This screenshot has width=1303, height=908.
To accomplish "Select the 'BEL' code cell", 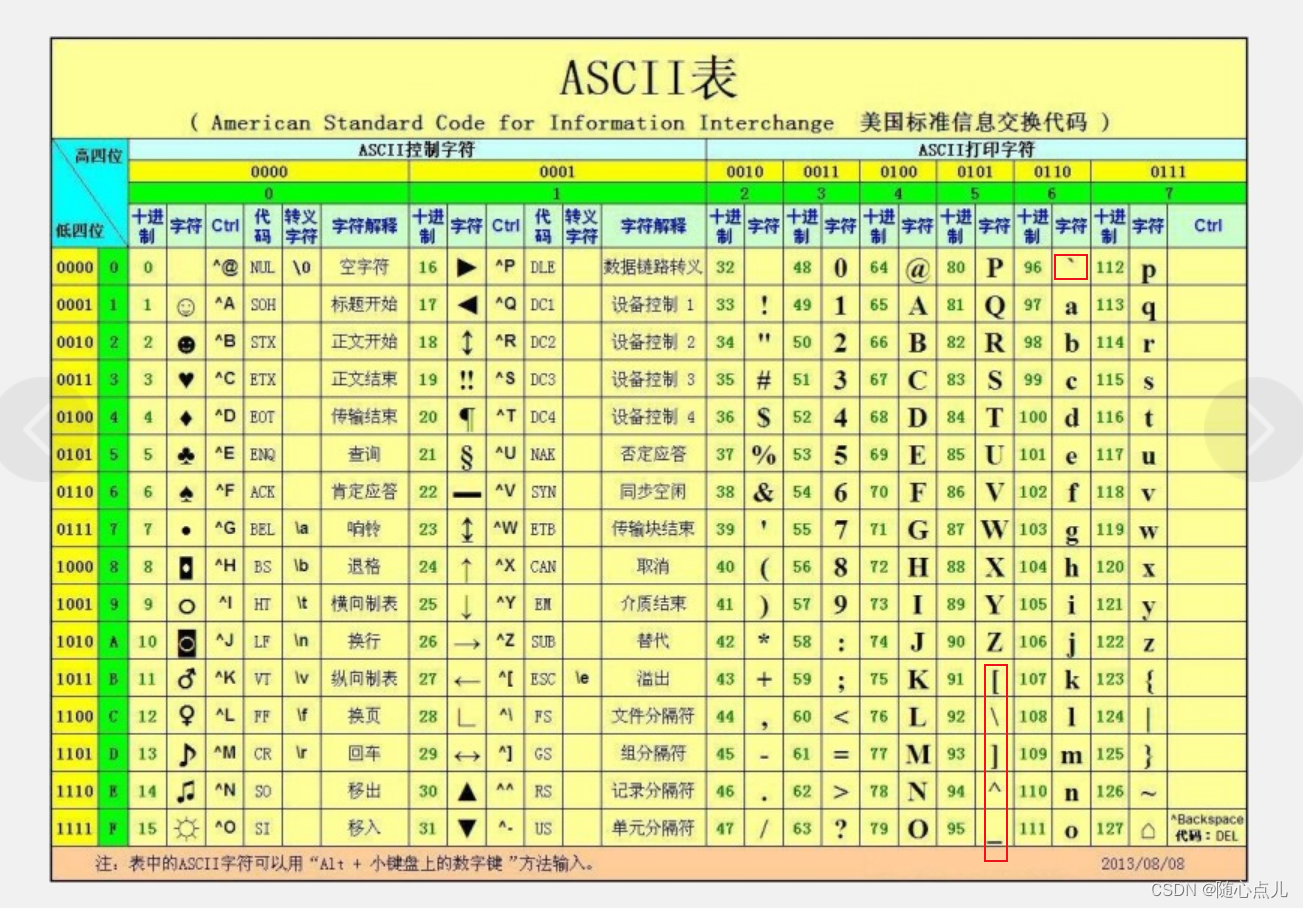I will click(262, 529).
